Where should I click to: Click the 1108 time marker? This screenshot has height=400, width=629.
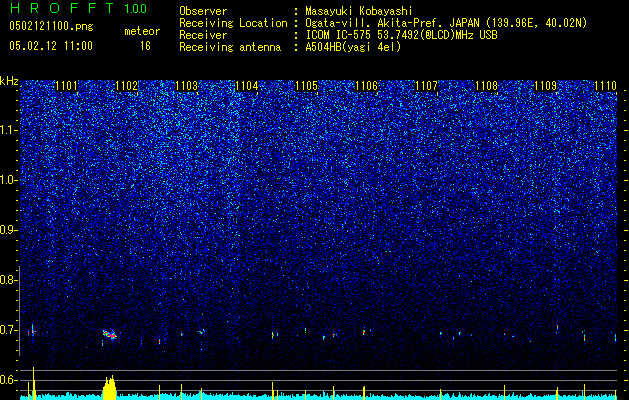(x=487, y=86)
